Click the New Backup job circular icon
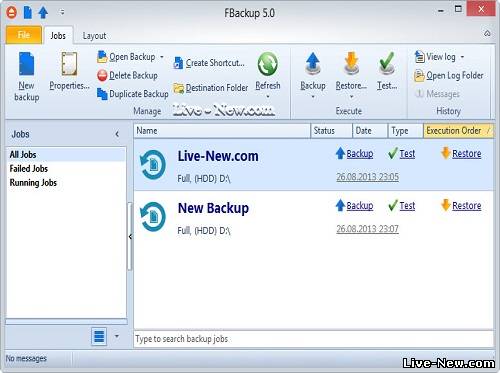 point(153,217)
